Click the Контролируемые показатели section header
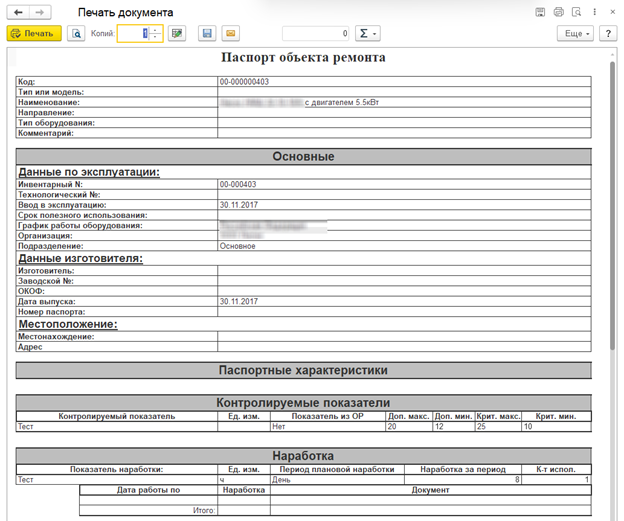This screenshot has width=624, height=521. [303, 403]
